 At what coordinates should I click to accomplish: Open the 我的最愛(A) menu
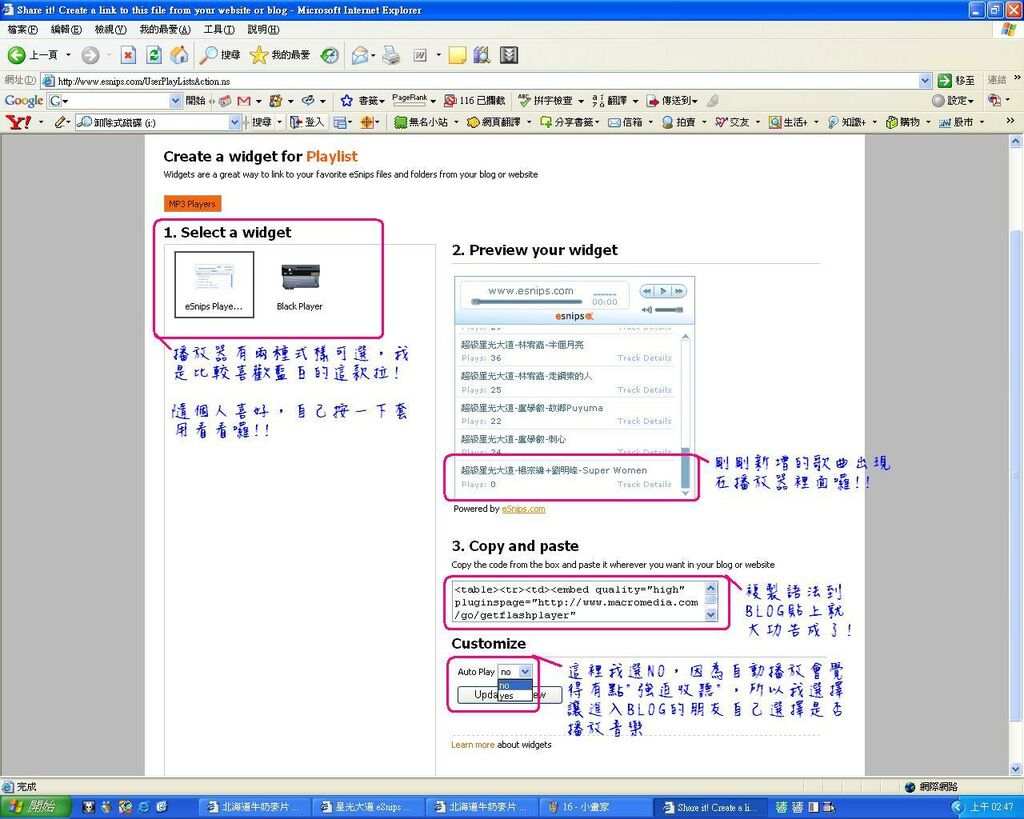165,30
